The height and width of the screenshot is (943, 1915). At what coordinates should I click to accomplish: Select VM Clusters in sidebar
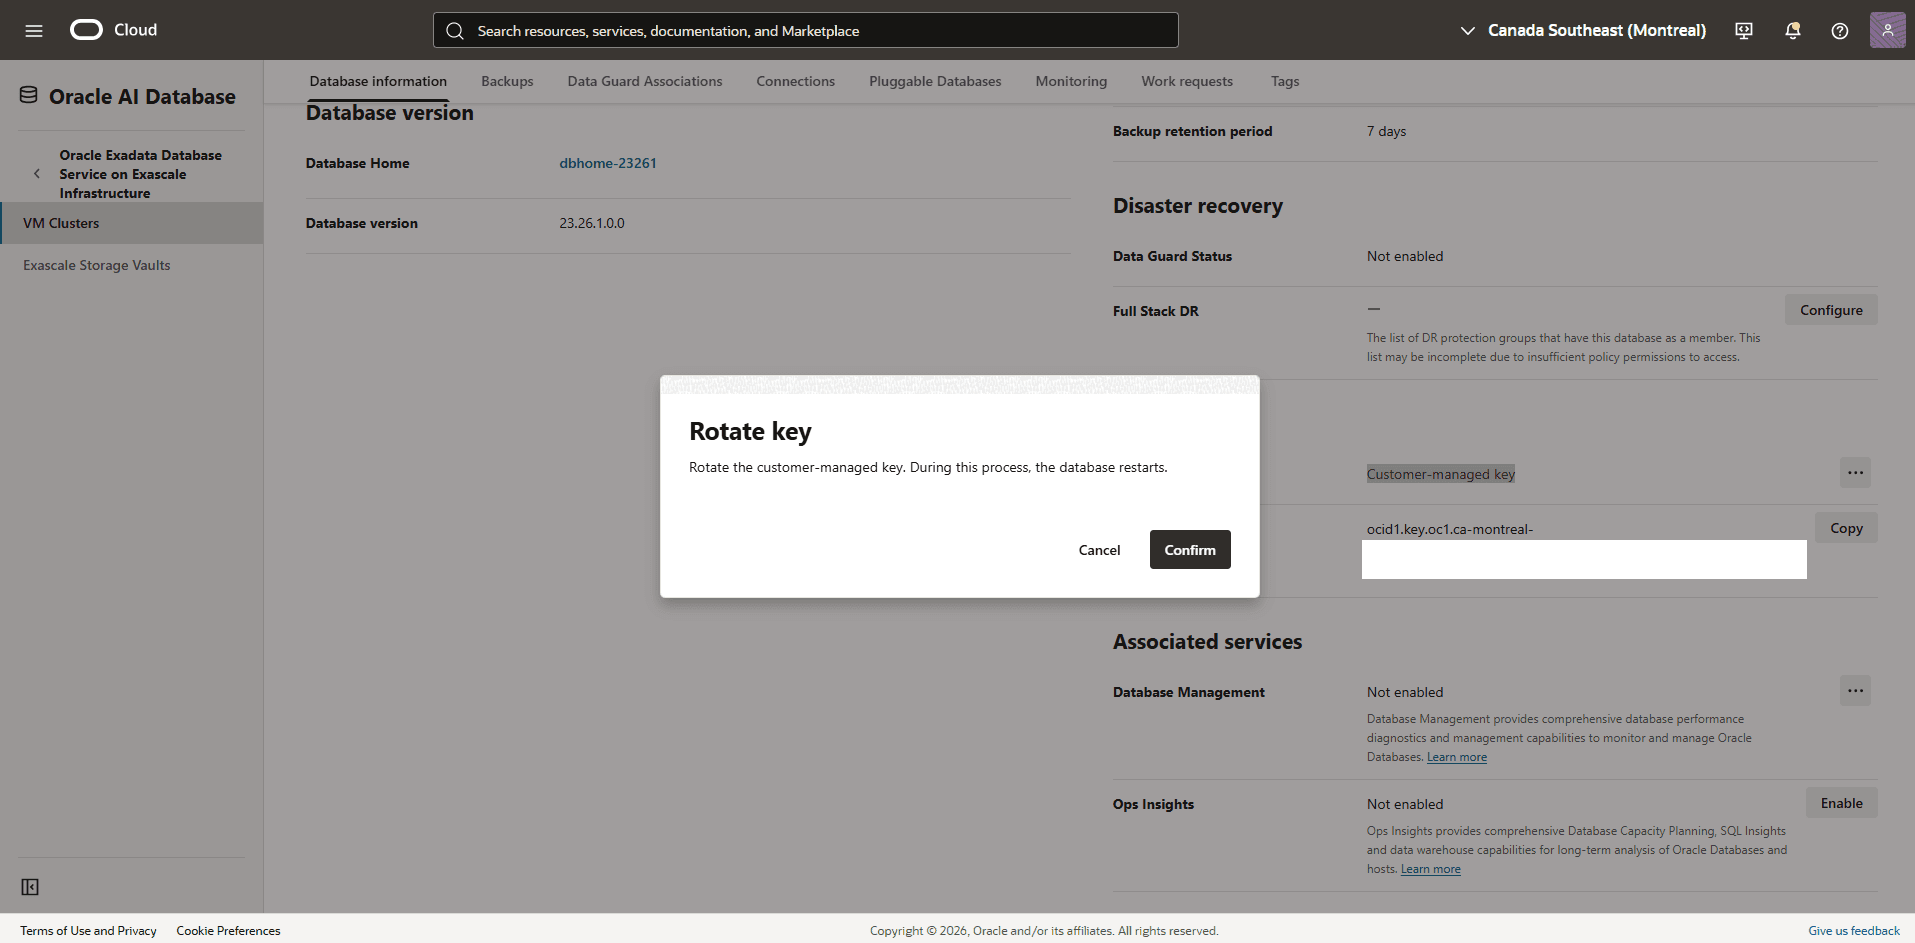132,223
